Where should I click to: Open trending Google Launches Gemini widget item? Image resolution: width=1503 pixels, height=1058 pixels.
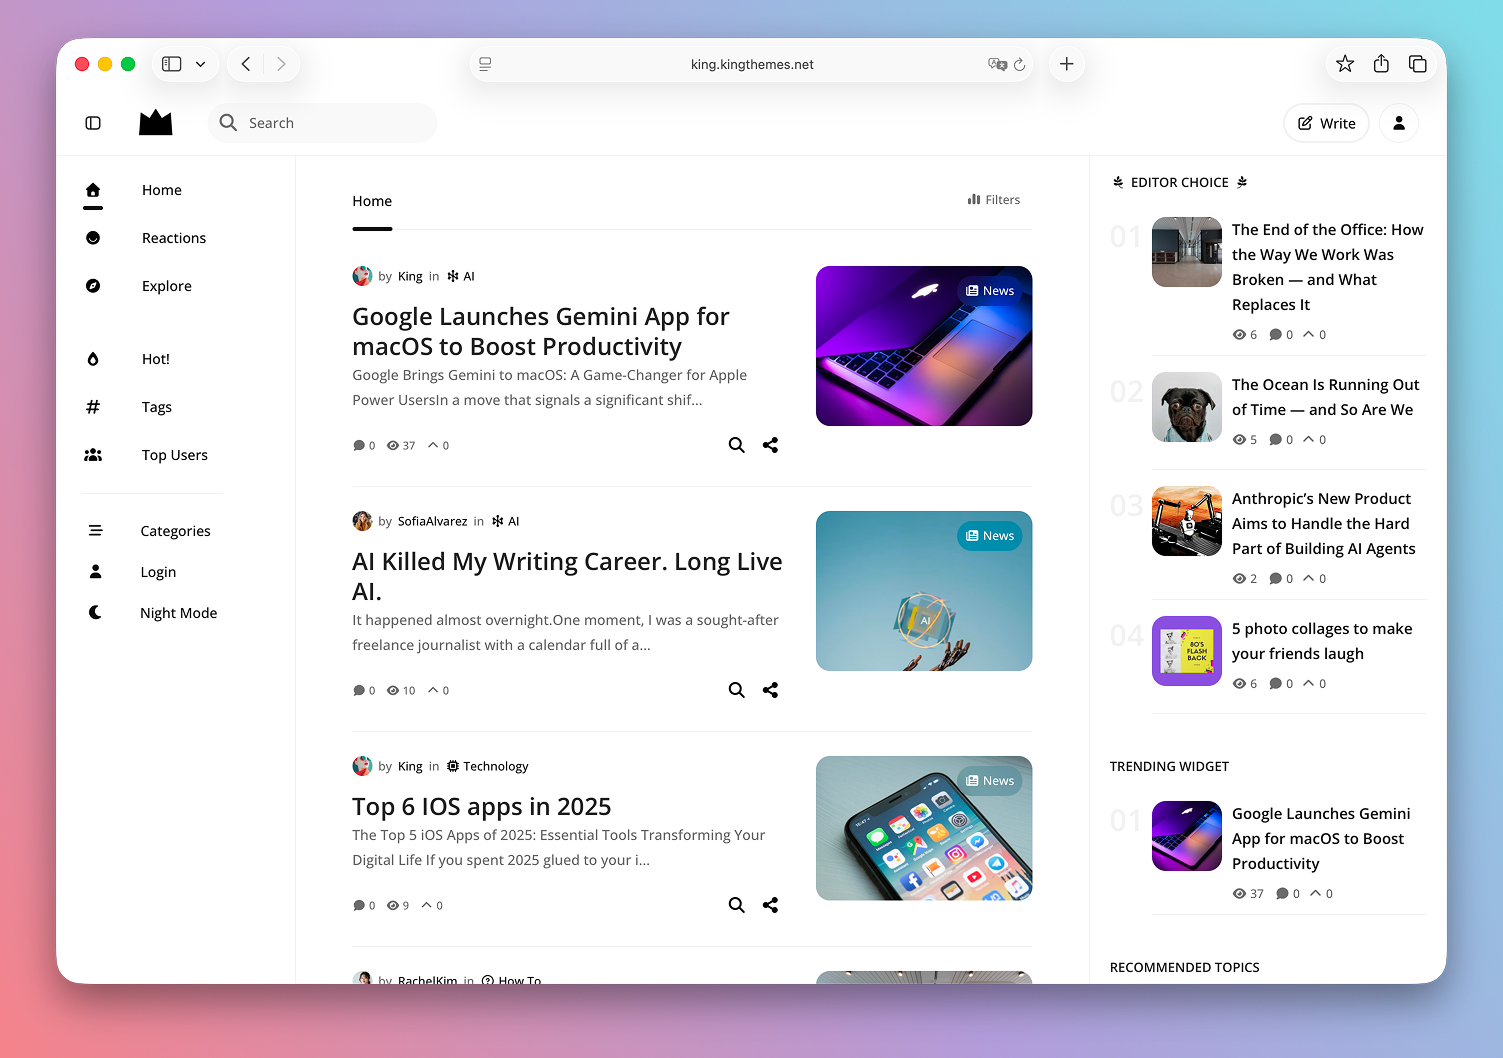(x=1321, y=838)
